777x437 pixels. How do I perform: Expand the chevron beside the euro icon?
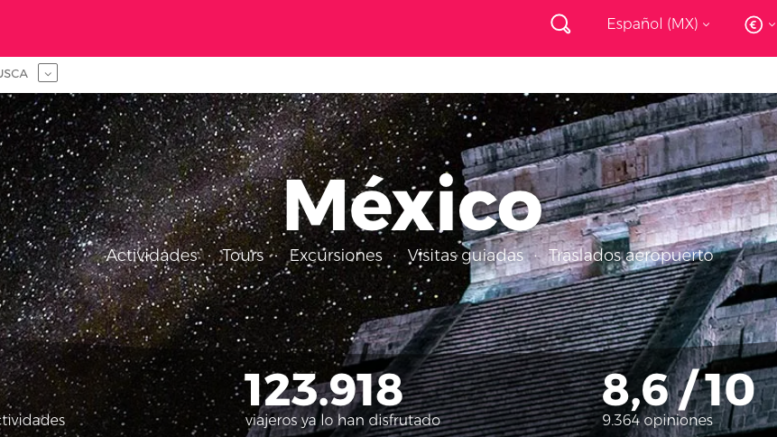click(772, 24)
